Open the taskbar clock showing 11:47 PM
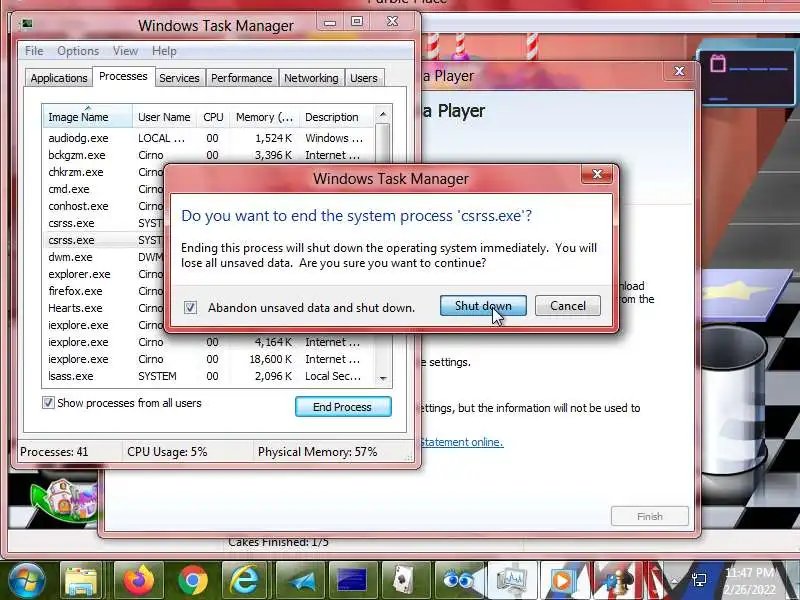 pos(749,581)
